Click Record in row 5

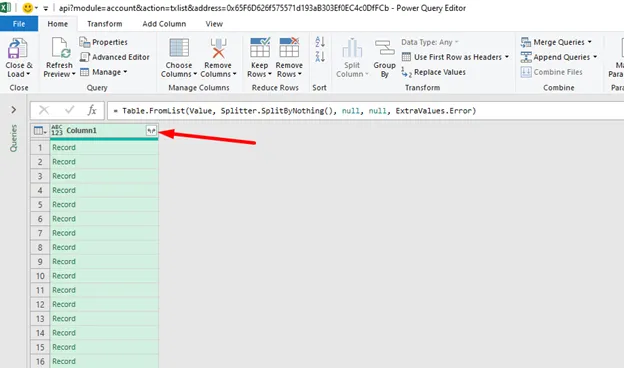(x=64, y=204)
